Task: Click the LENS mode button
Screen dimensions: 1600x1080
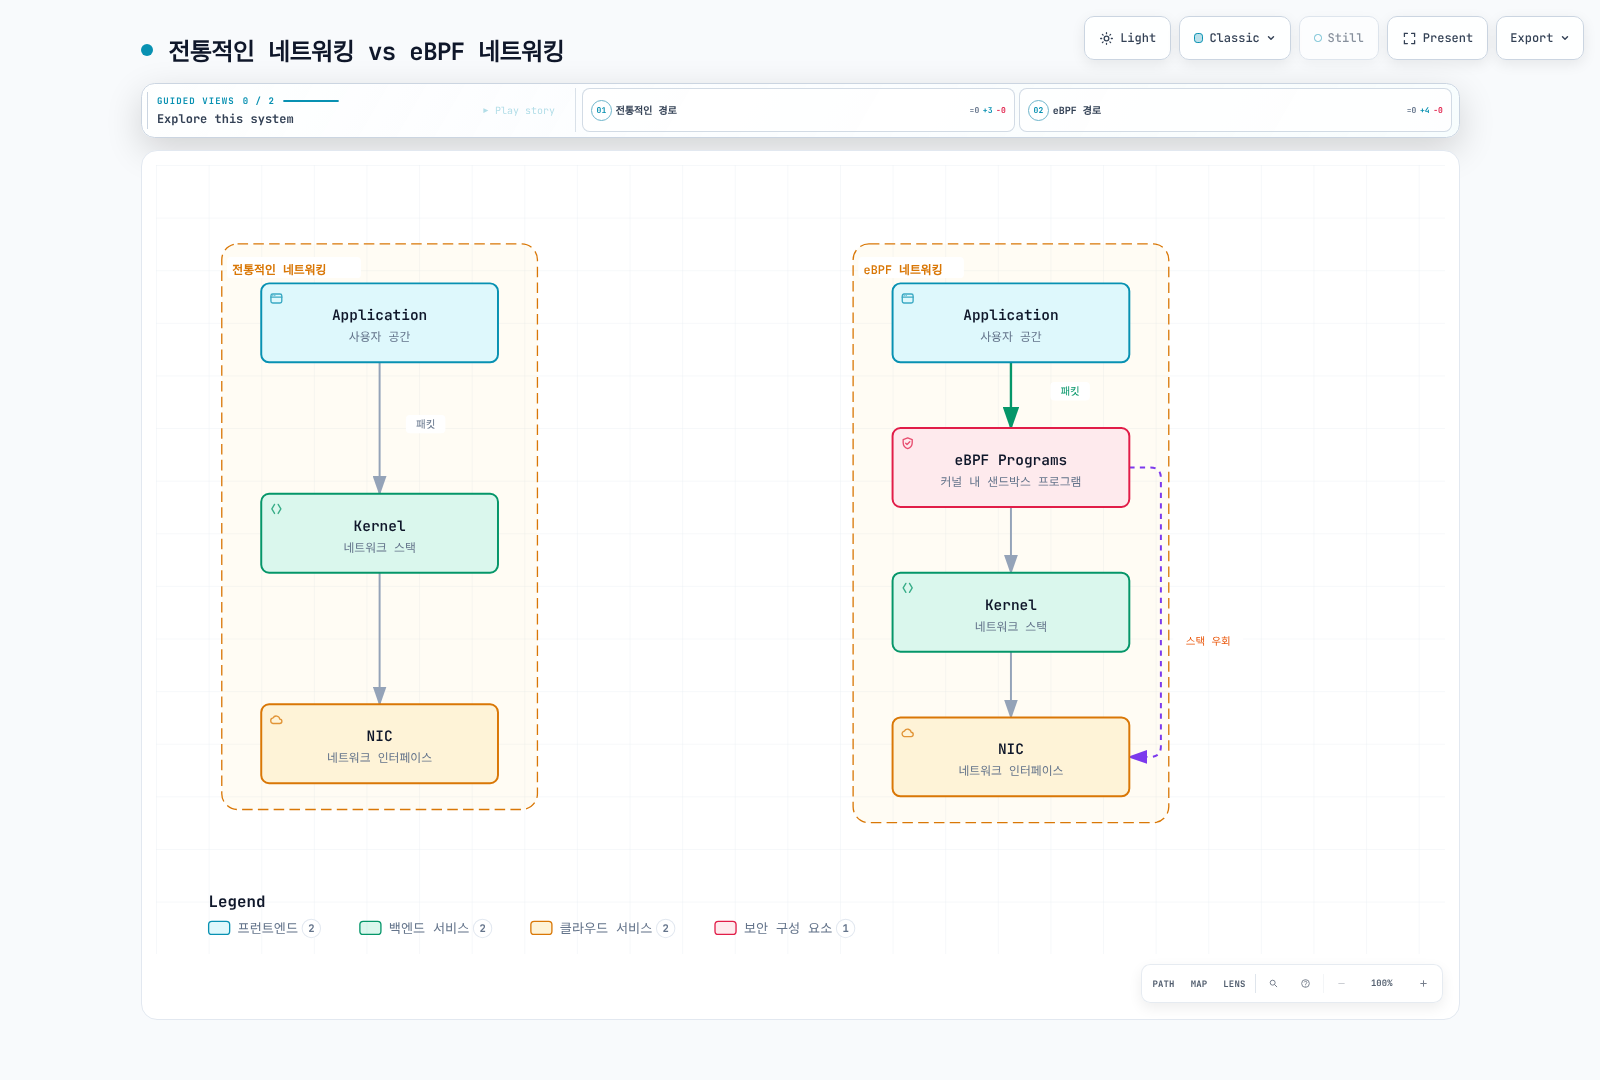Action: click(1234, 984)
